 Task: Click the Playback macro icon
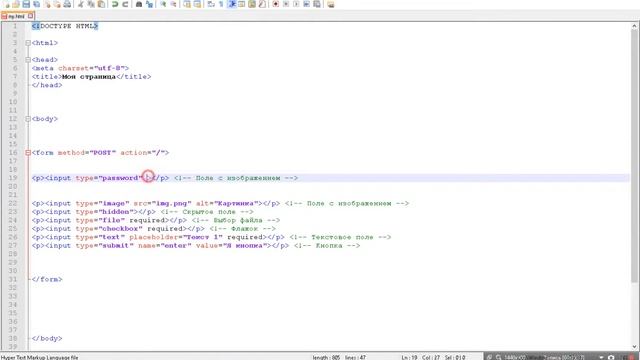pyautogui.click(x=296, y=4)
